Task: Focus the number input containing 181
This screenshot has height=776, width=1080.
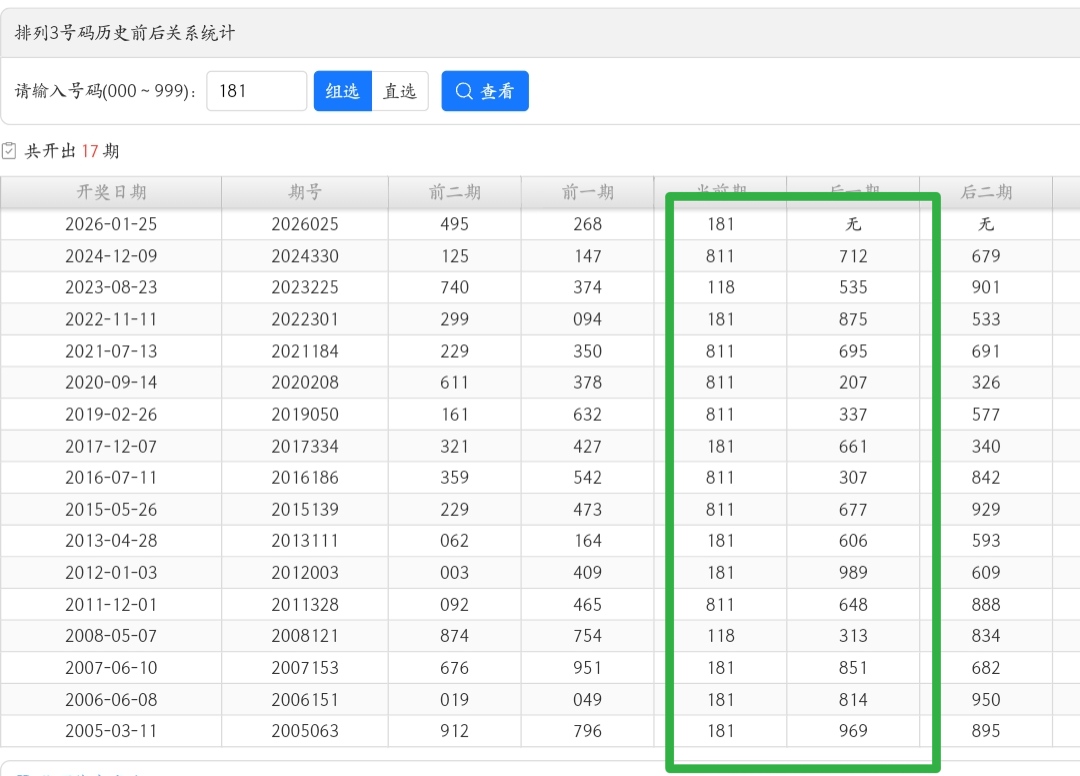Action: point(256,91)
